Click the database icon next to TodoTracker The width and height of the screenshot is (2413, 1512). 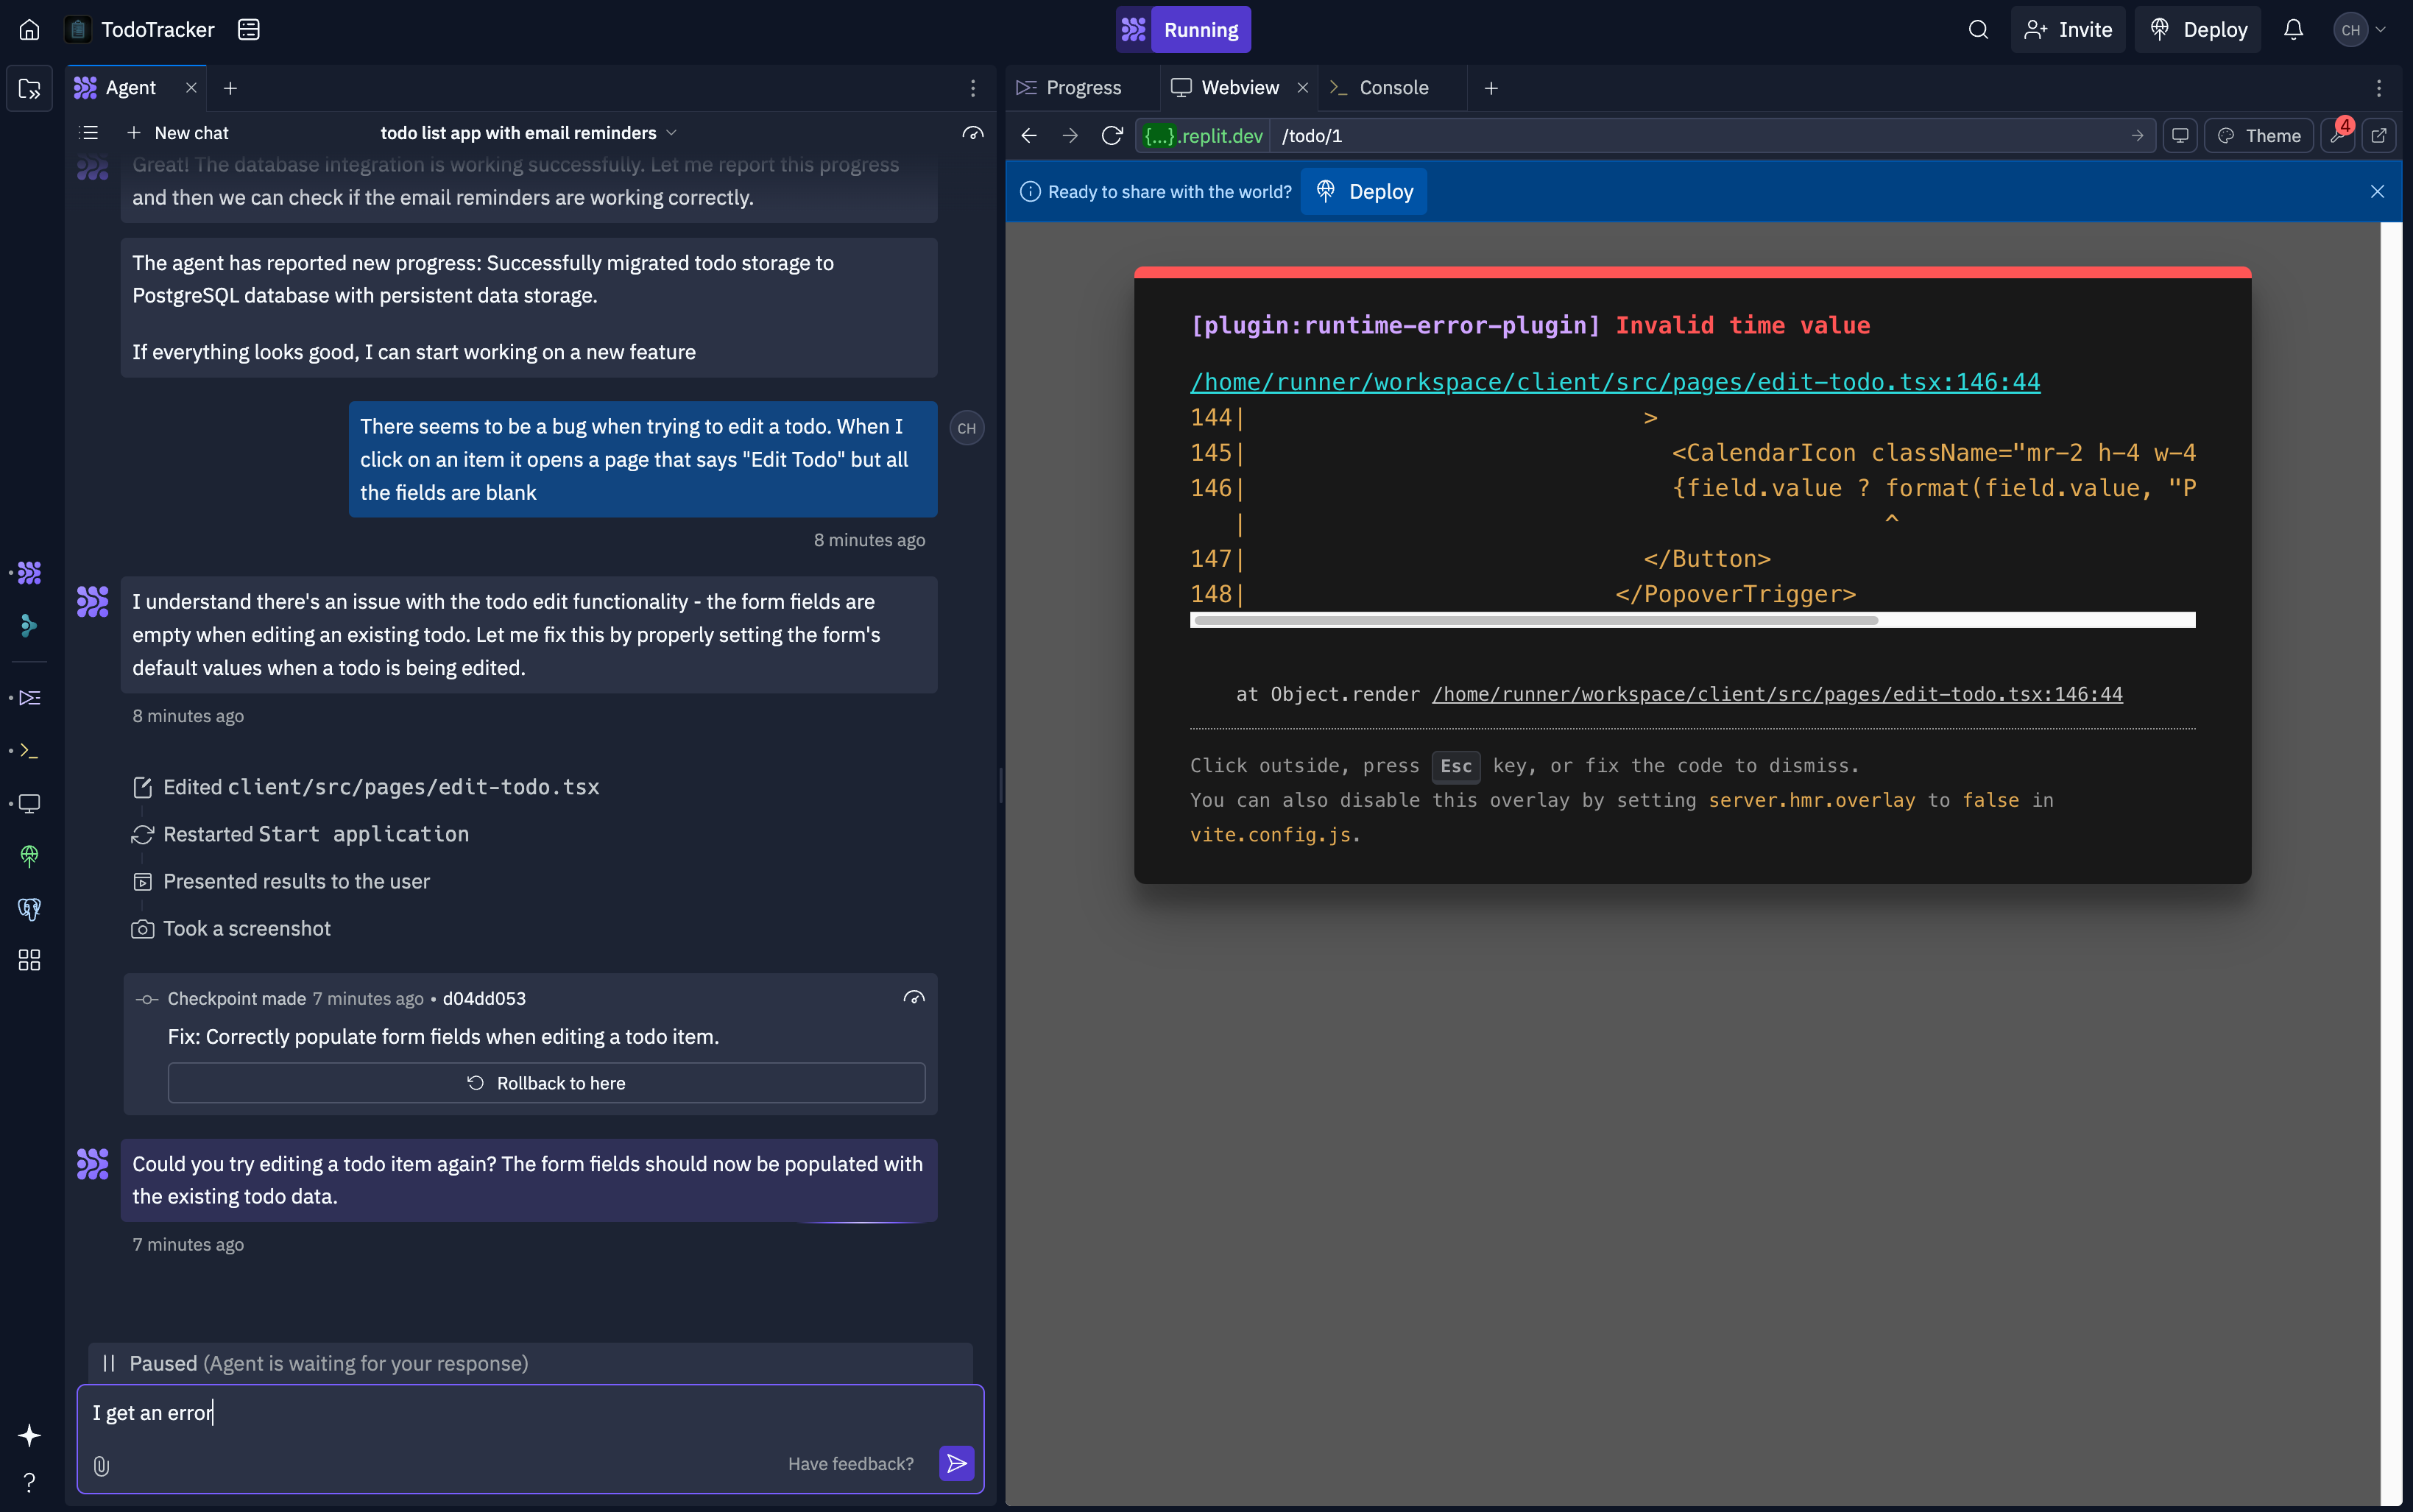point(248,29)
